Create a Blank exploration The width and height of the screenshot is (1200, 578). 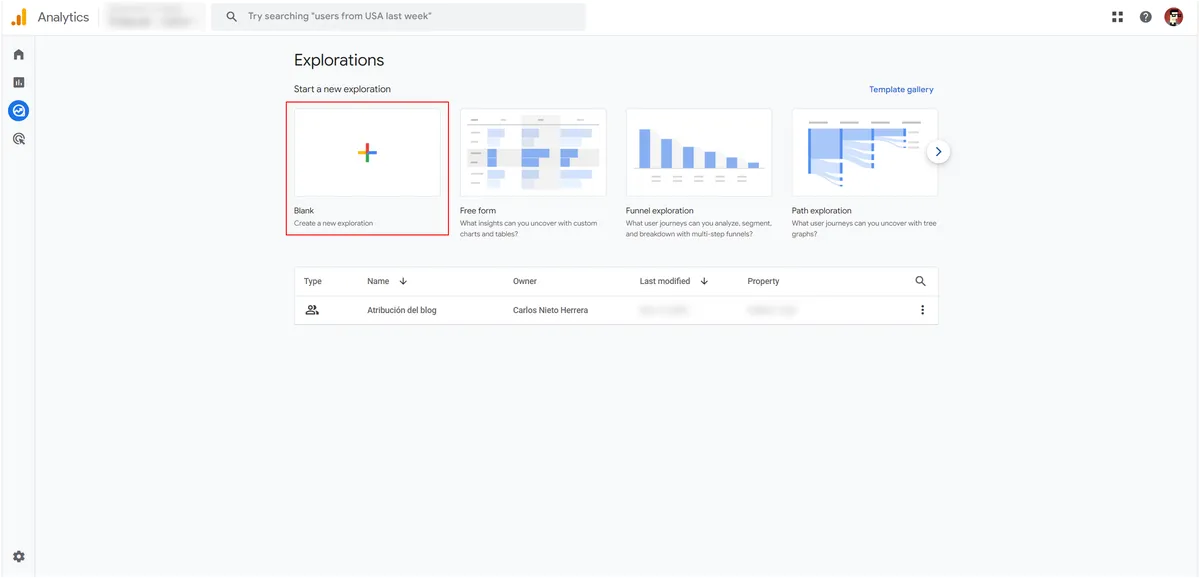tap(367, 153)
